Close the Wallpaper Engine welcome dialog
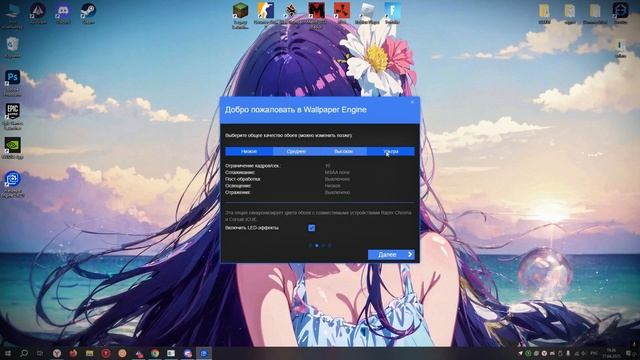The height and width of the screenshot is (360, 640). 412,102
